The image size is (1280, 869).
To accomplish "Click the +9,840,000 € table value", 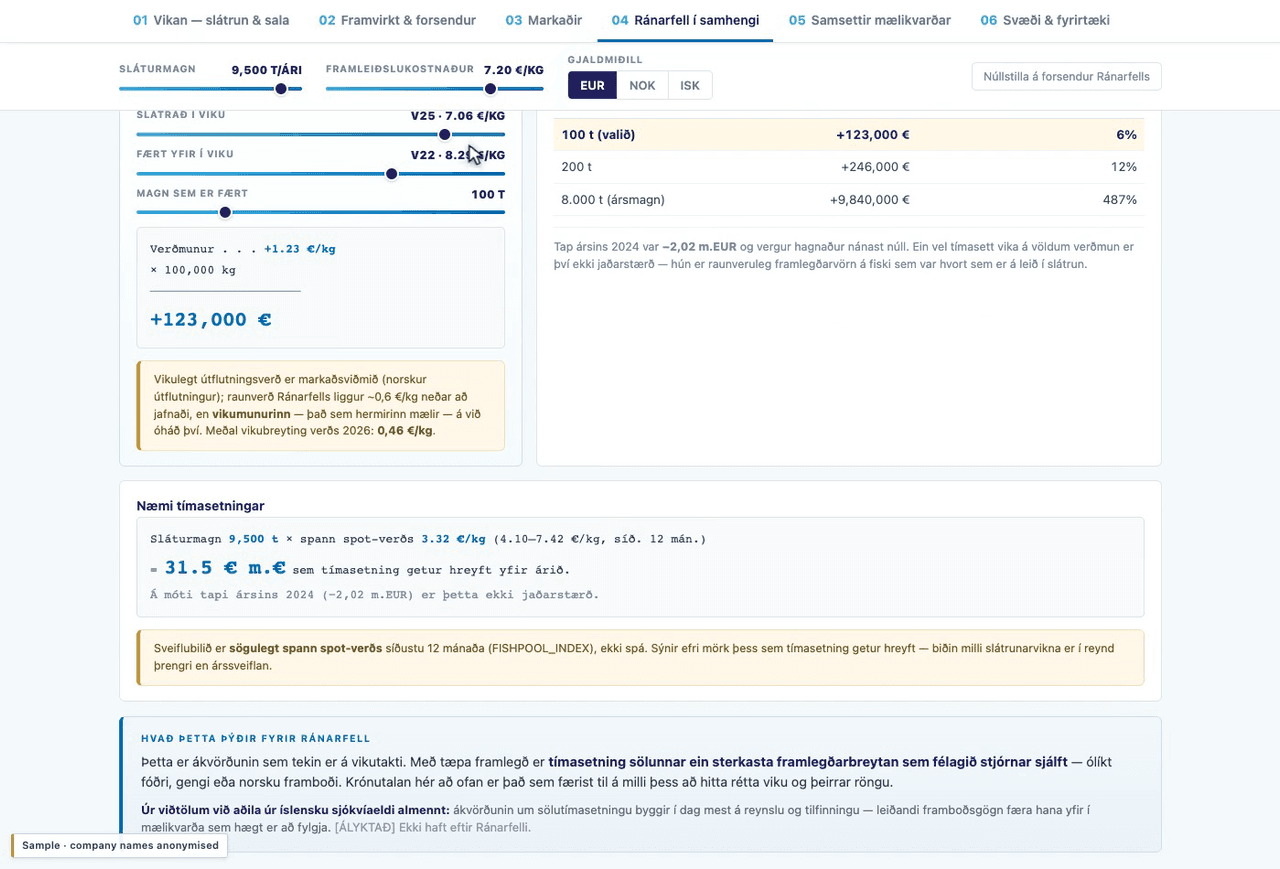I will 869,199.
